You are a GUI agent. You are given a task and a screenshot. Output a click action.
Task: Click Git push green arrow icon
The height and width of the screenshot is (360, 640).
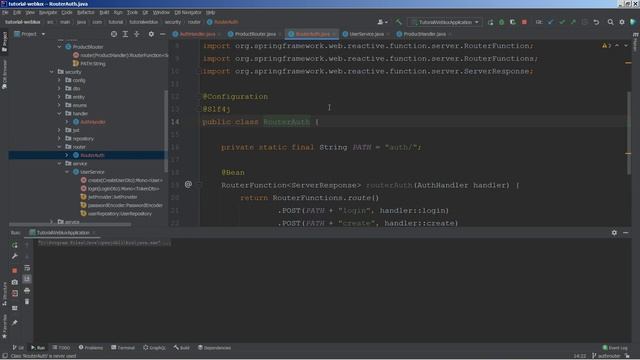[x=573, y=22]
